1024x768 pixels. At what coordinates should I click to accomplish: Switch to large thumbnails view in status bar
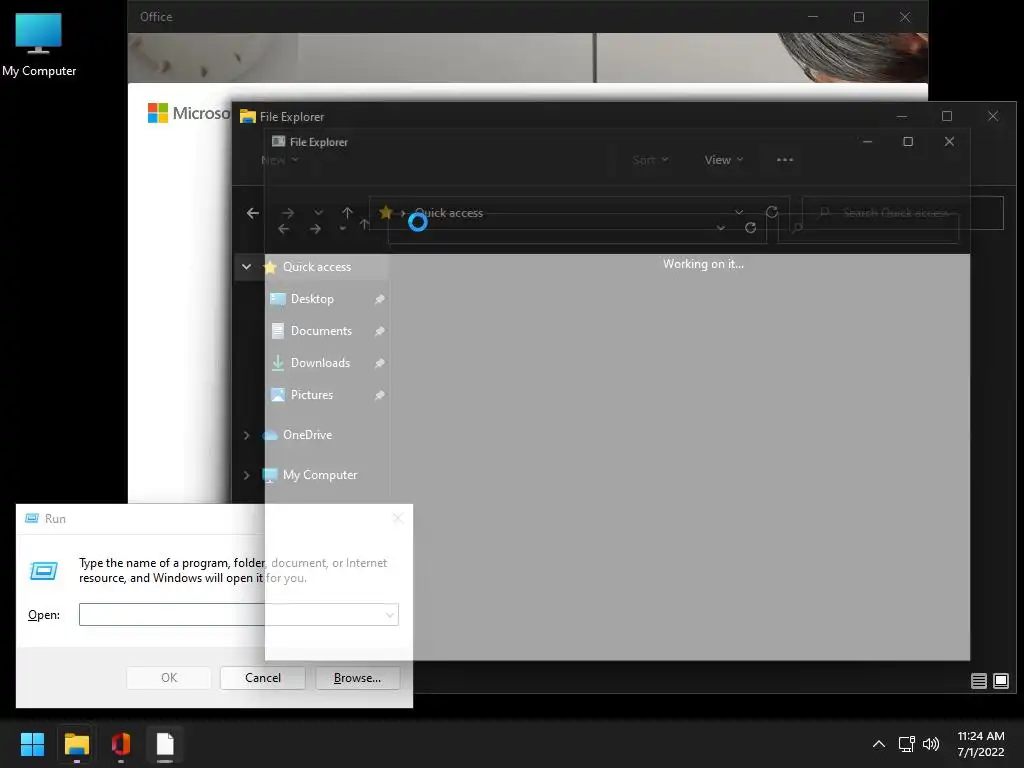[1000, 681]
